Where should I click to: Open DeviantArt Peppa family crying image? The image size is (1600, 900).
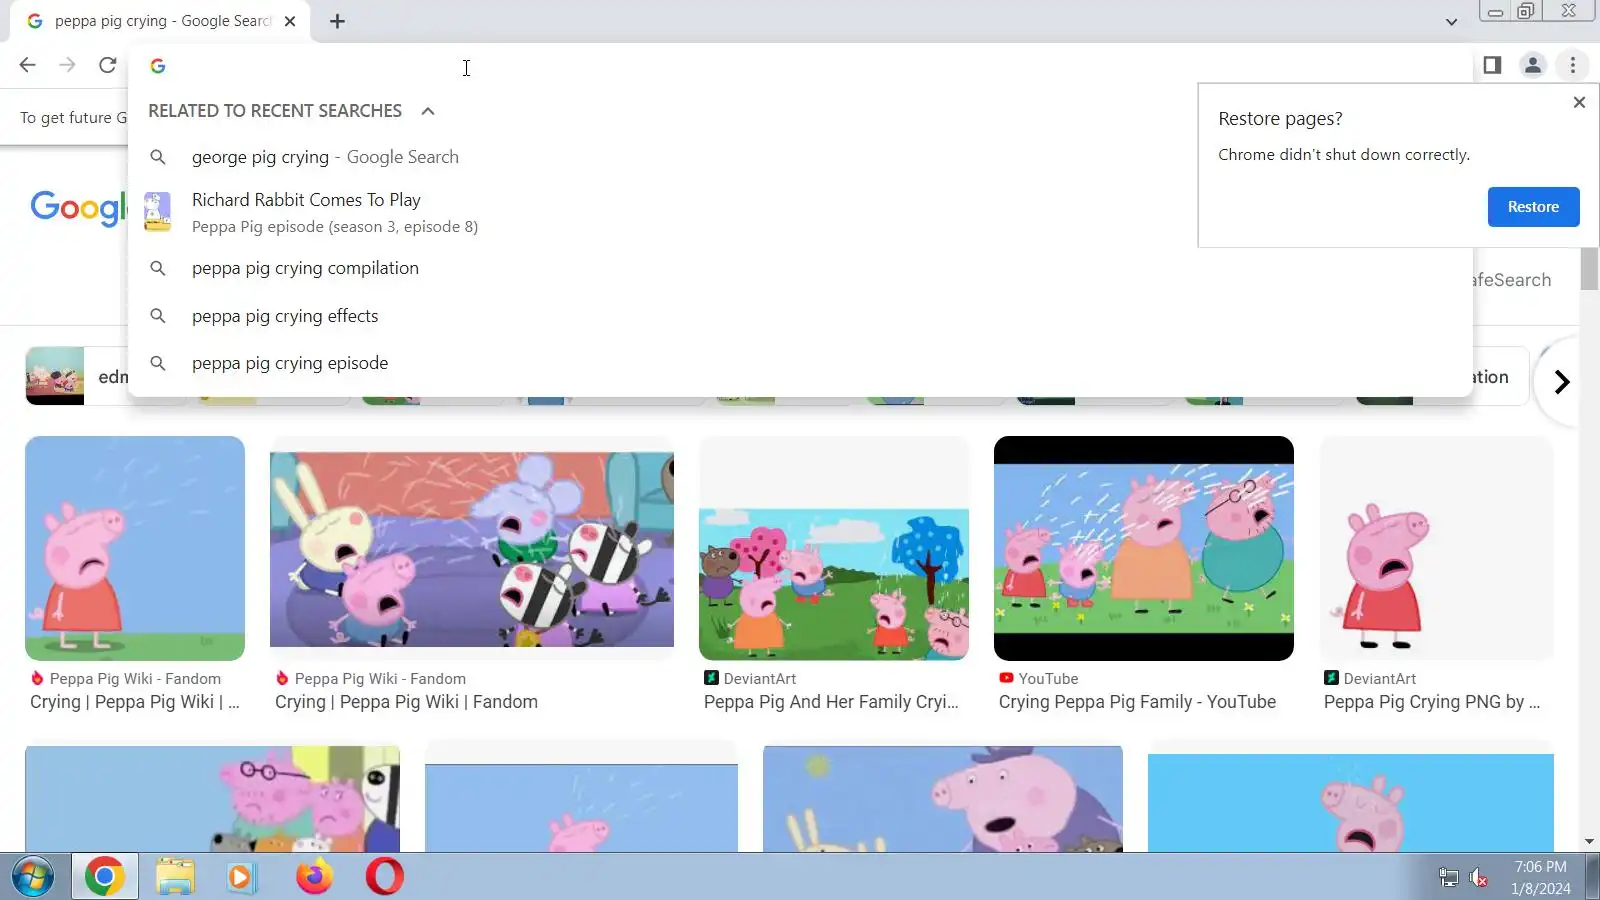(x=834, y=584)
